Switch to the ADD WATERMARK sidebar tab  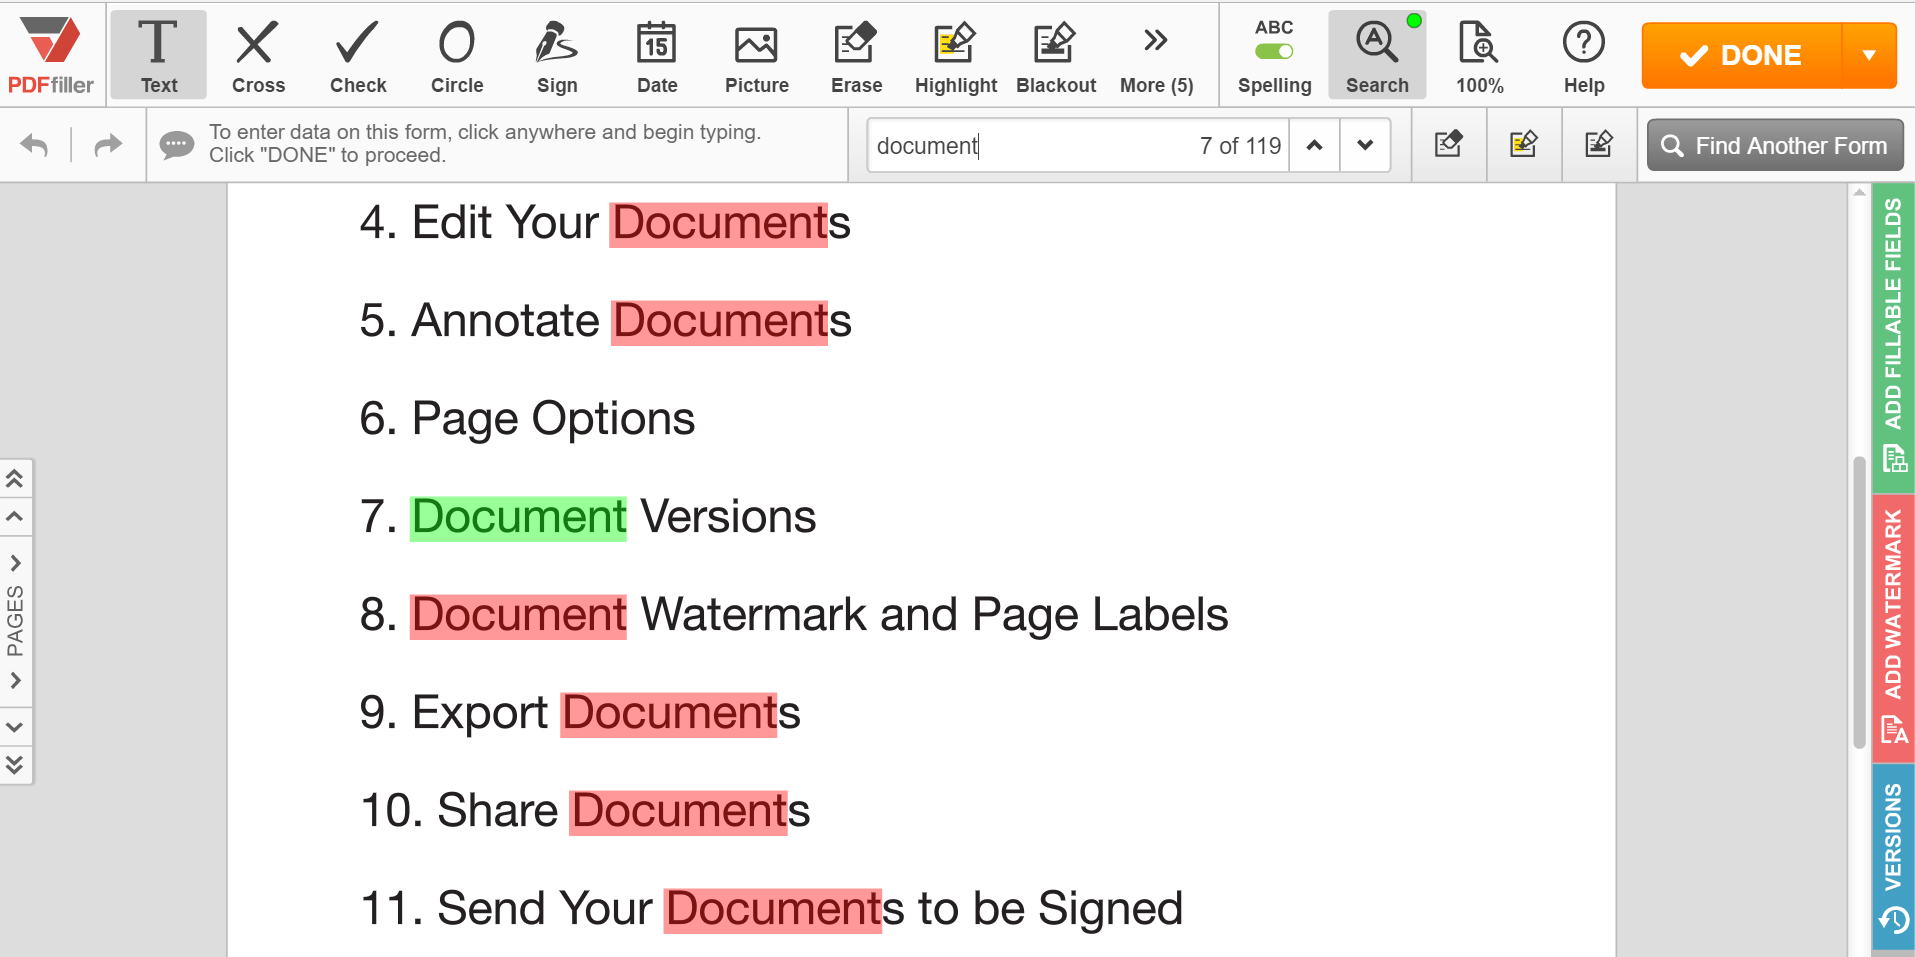[x=1892, y=620]
